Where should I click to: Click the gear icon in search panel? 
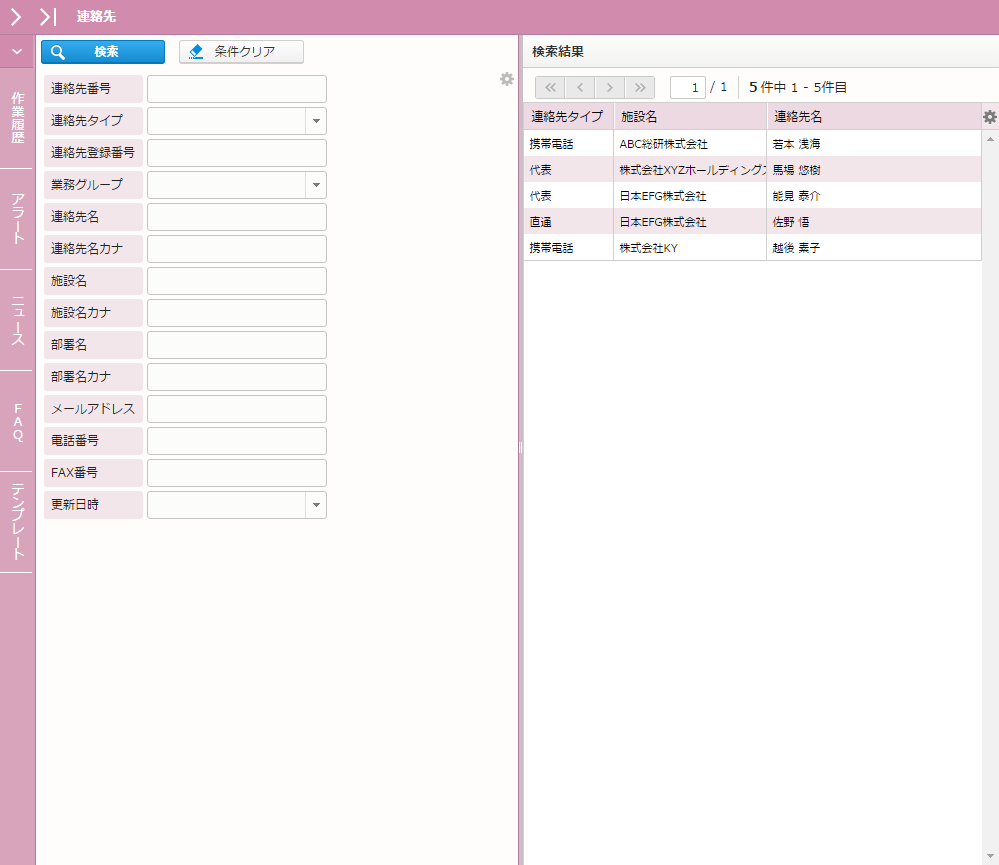[x=507, y=79]
